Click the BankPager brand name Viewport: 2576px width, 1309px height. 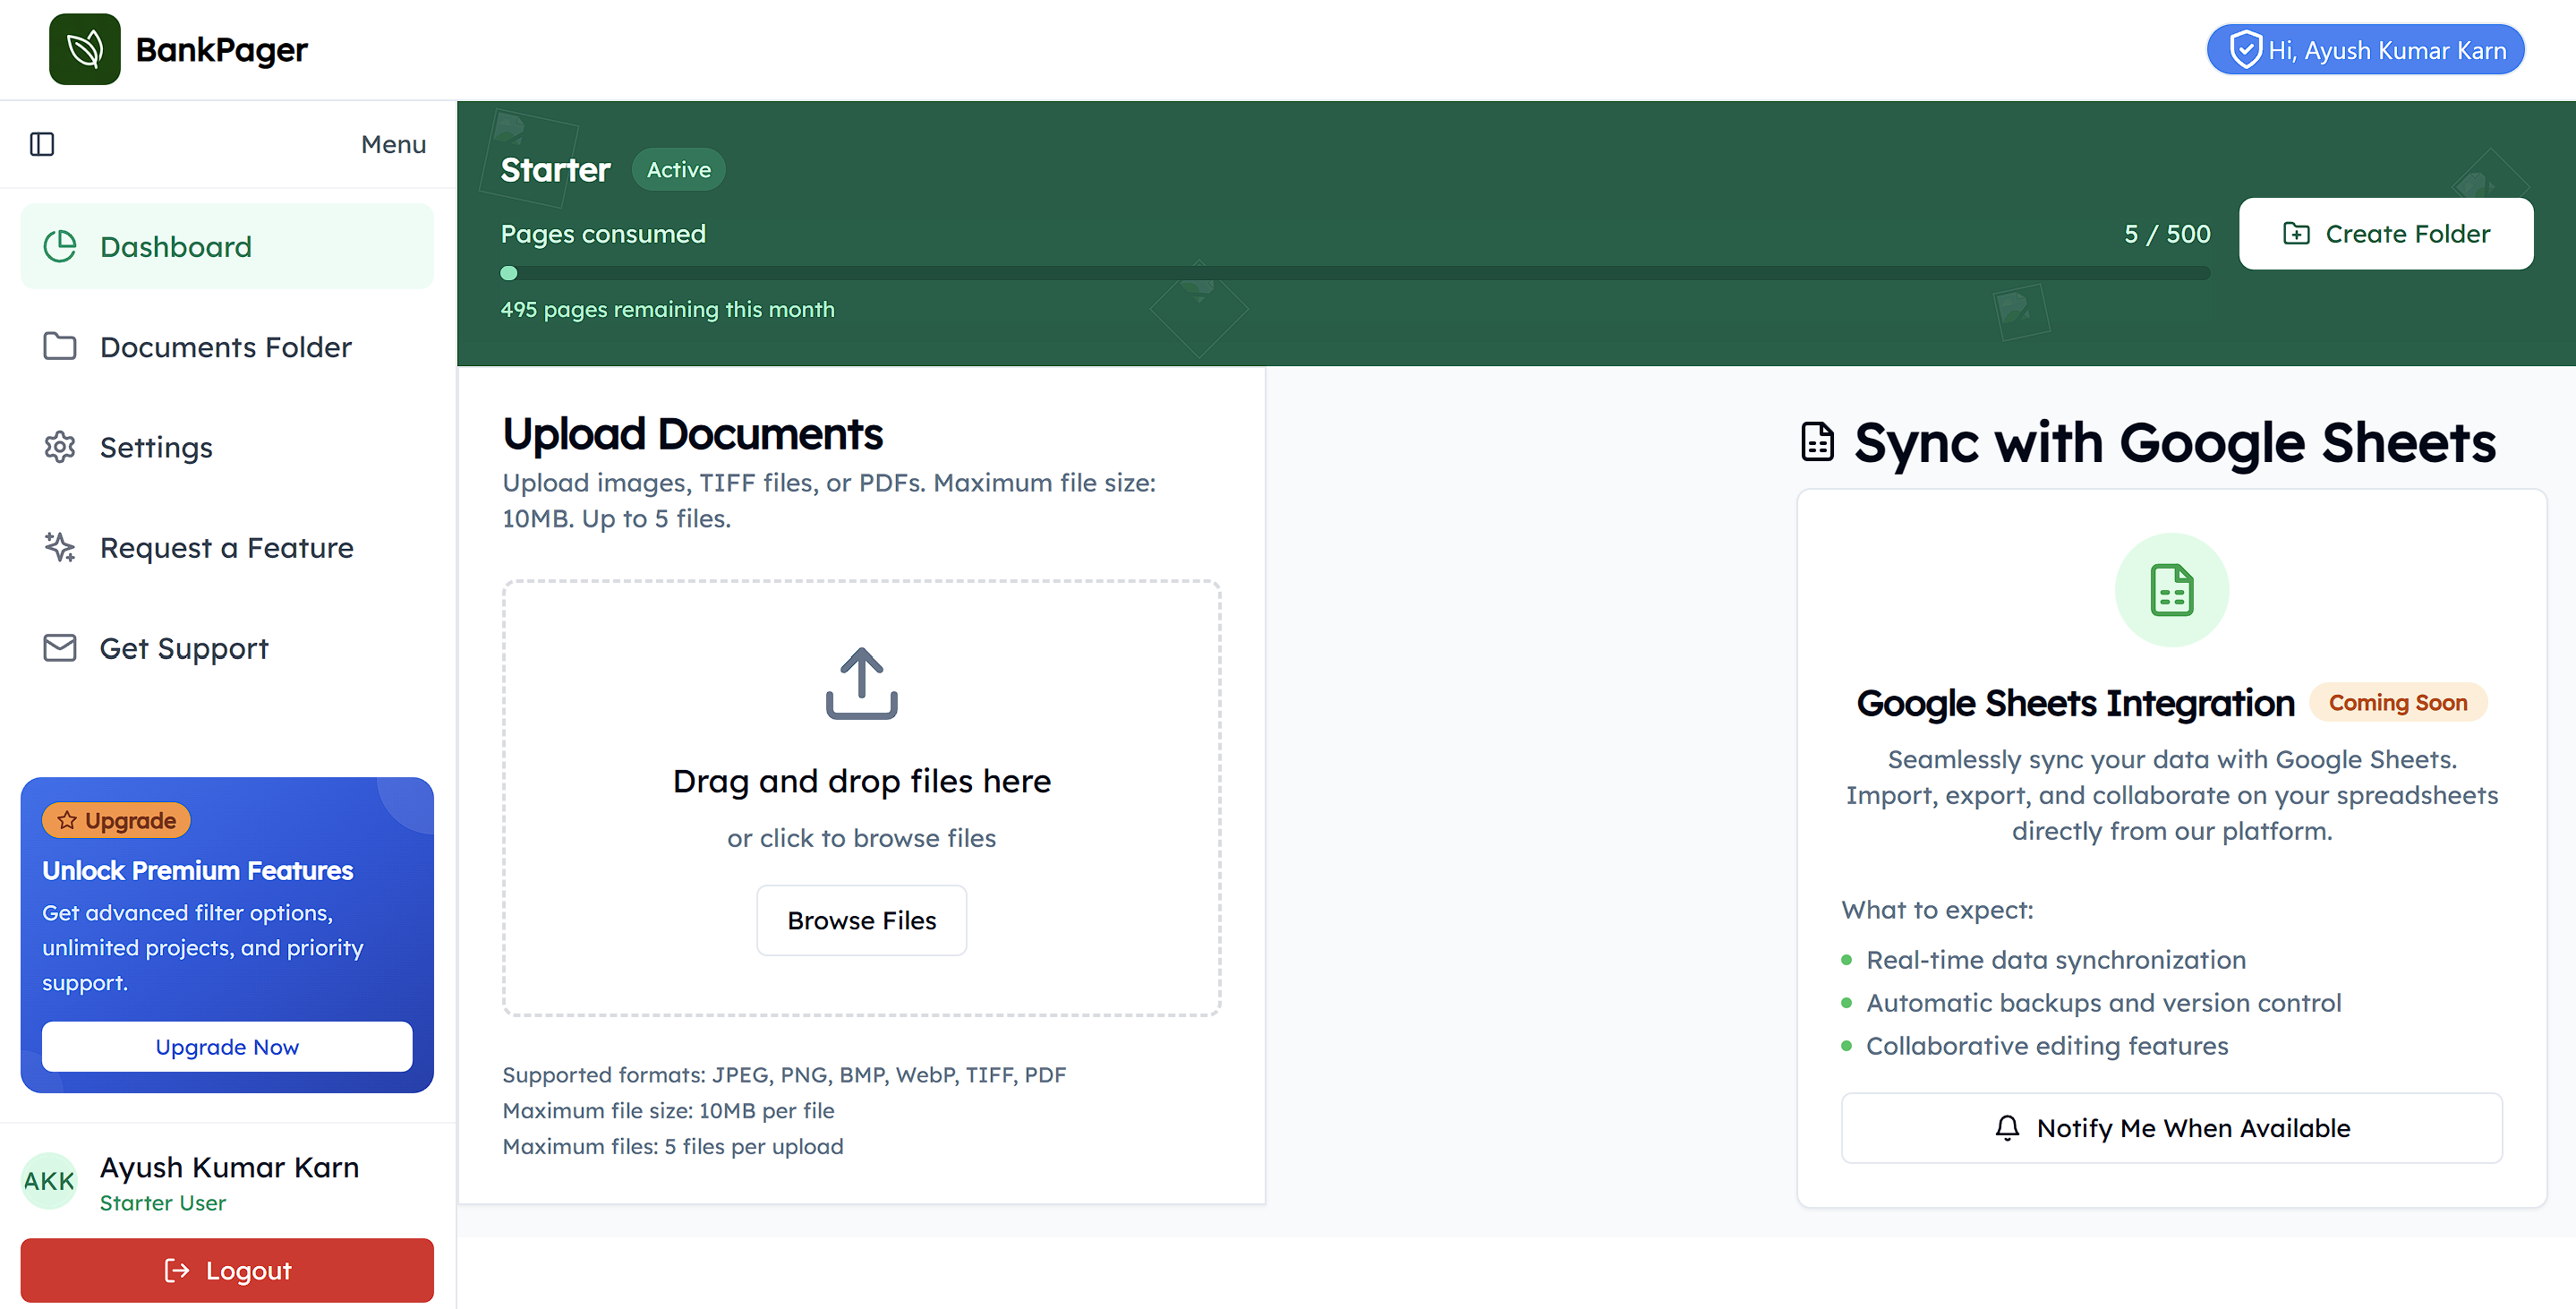pos(221,49)
